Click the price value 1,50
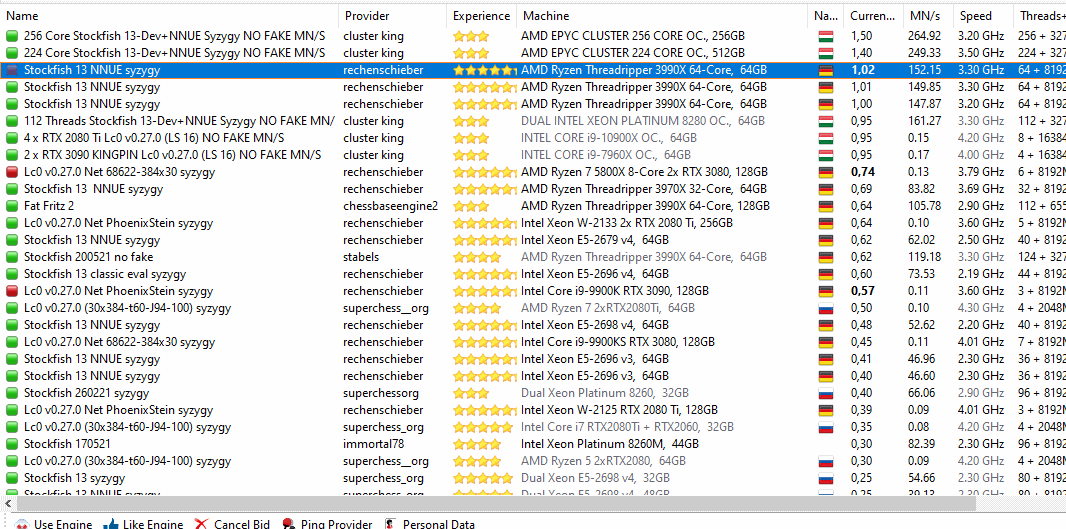The width and height of the screenshot is (1066, 529). point(862,36)
